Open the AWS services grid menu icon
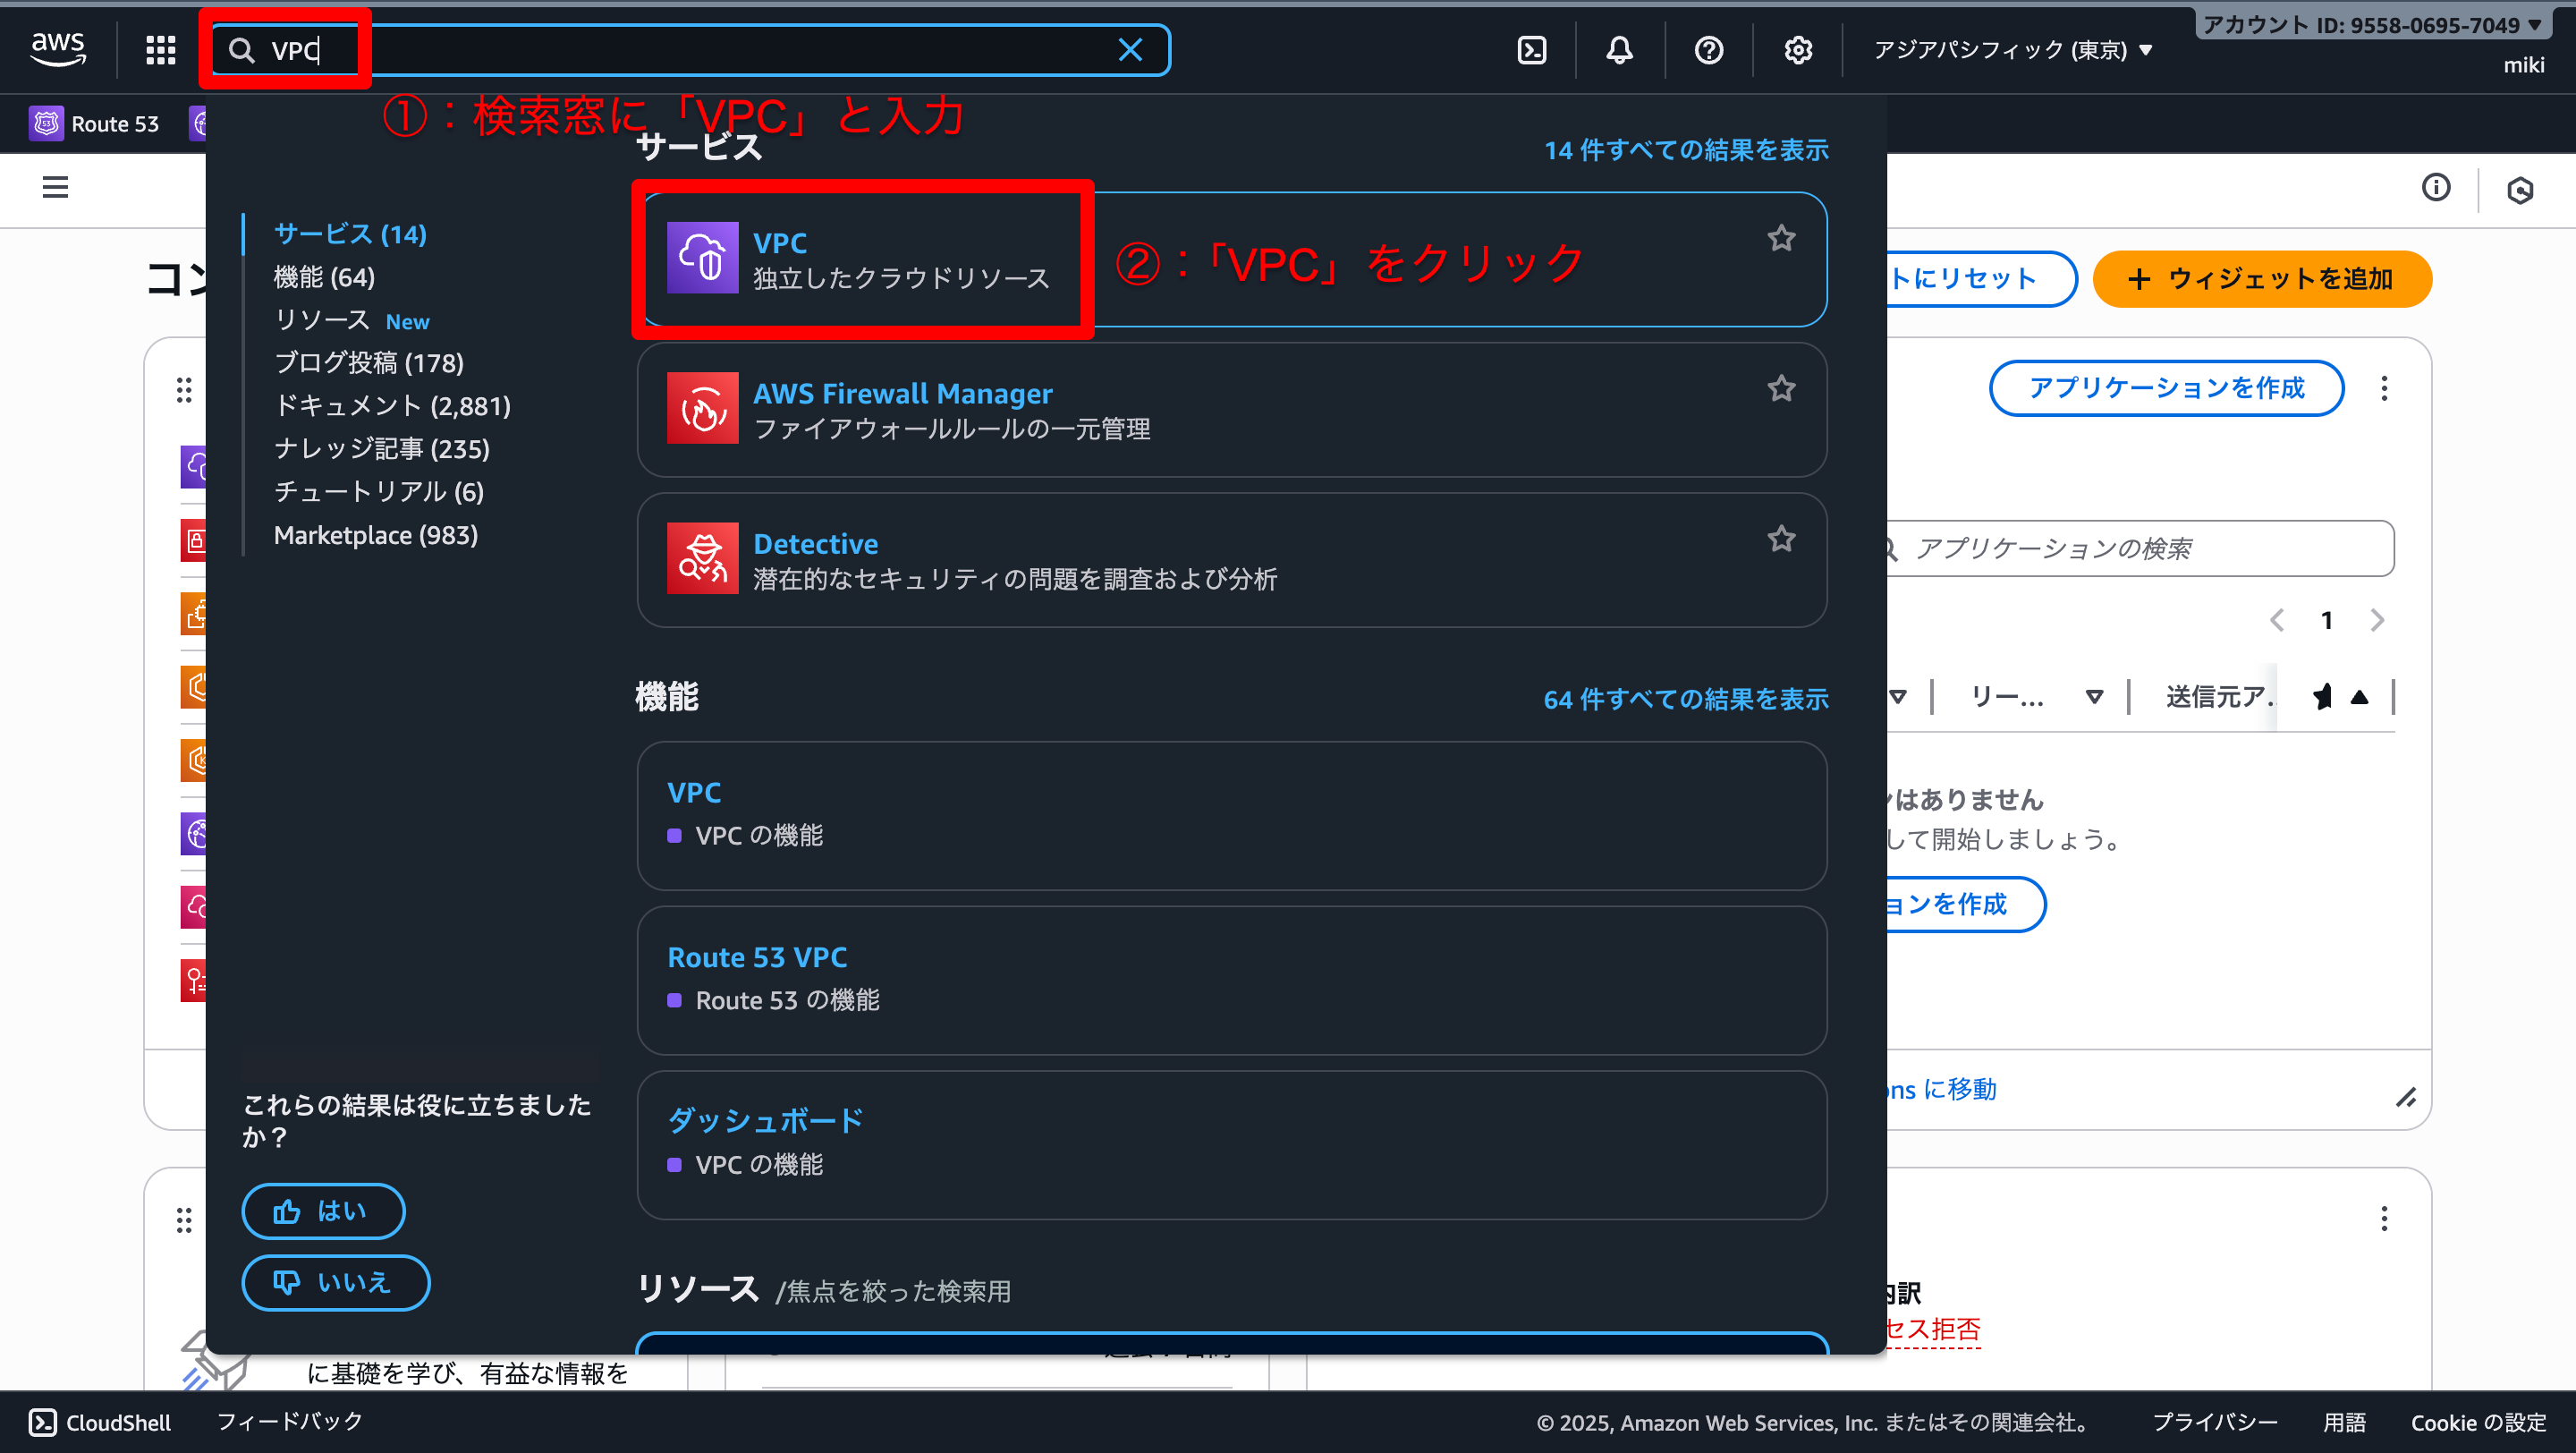This screenshot has height=1453, width=2576. (x=160, y=49)
